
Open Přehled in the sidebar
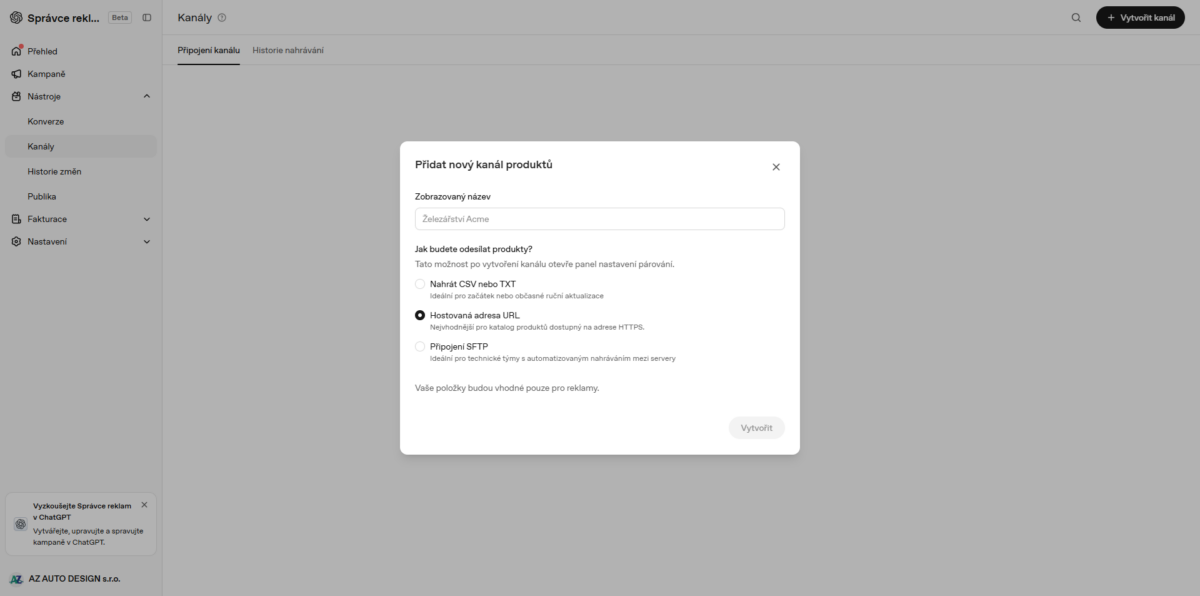[80, 51]
